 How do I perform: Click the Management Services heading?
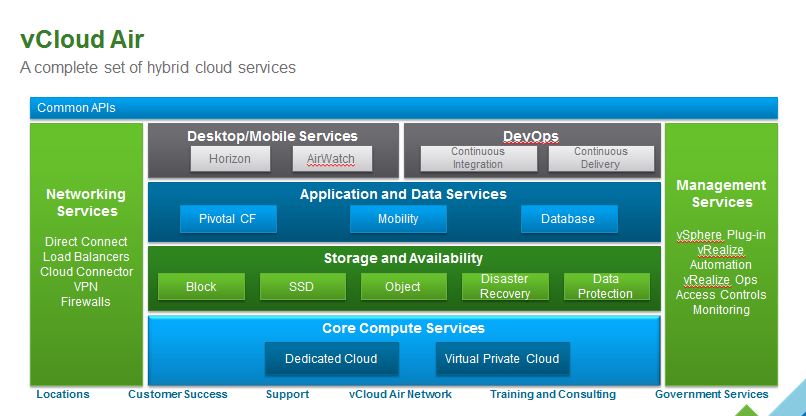tap(721, 194)
